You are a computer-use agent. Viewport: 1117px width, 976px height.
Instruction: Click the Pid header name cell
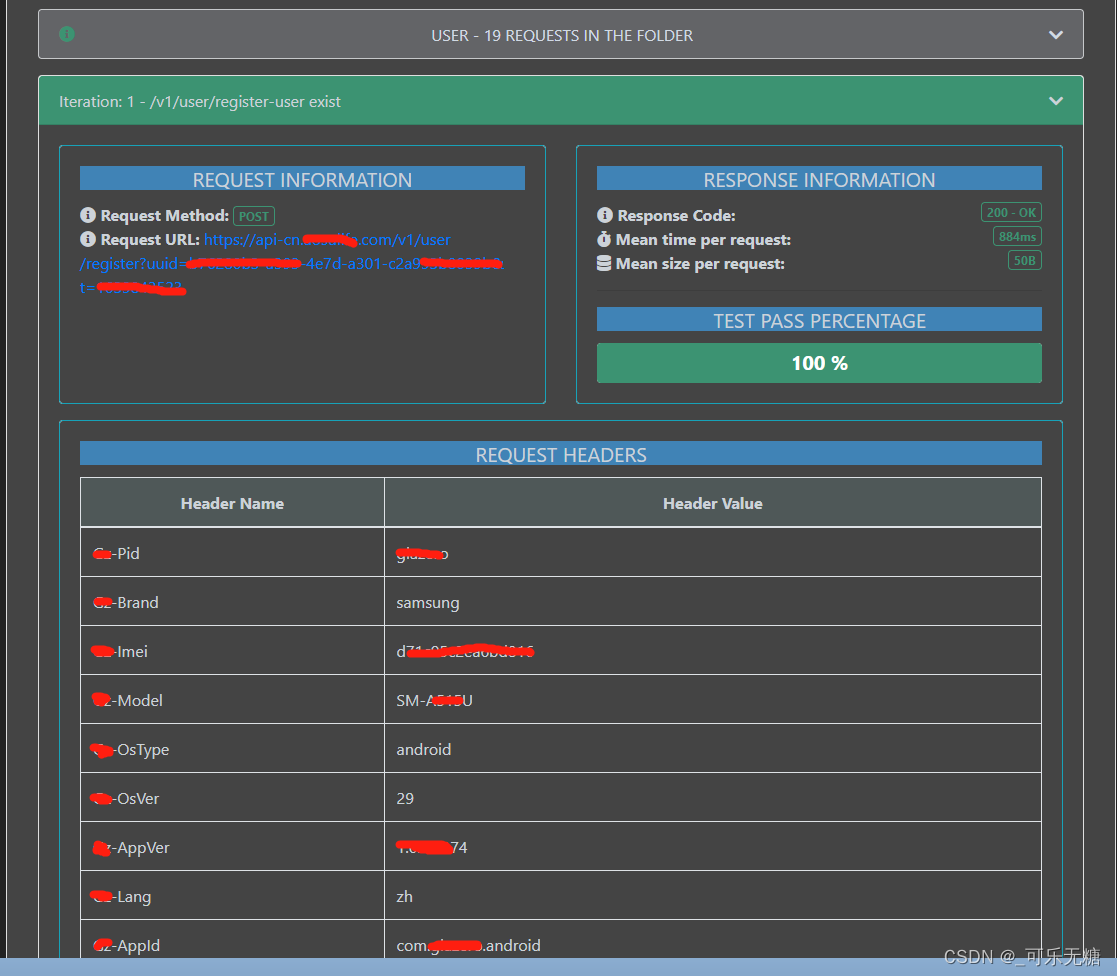tap(232, 553)
